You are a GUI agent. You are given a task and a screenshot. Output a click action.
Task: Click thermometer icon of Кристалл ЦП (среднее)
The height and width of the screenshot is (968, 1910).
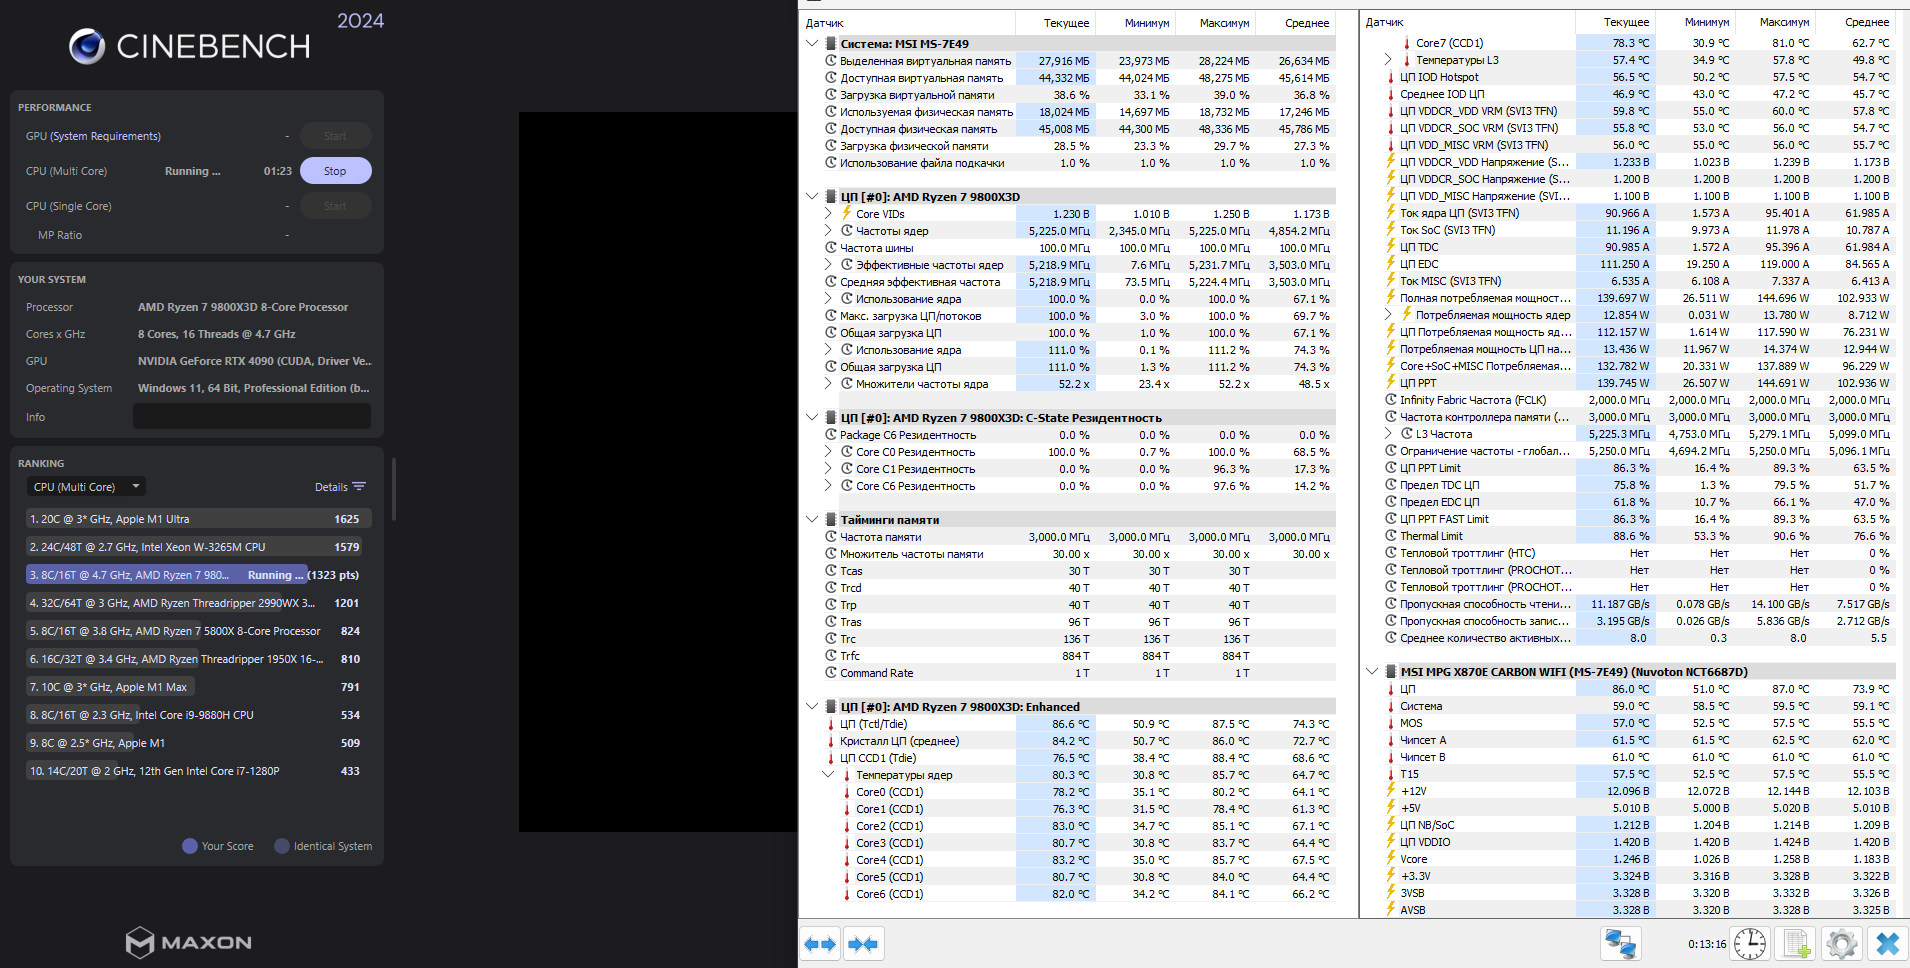[831, 741]
